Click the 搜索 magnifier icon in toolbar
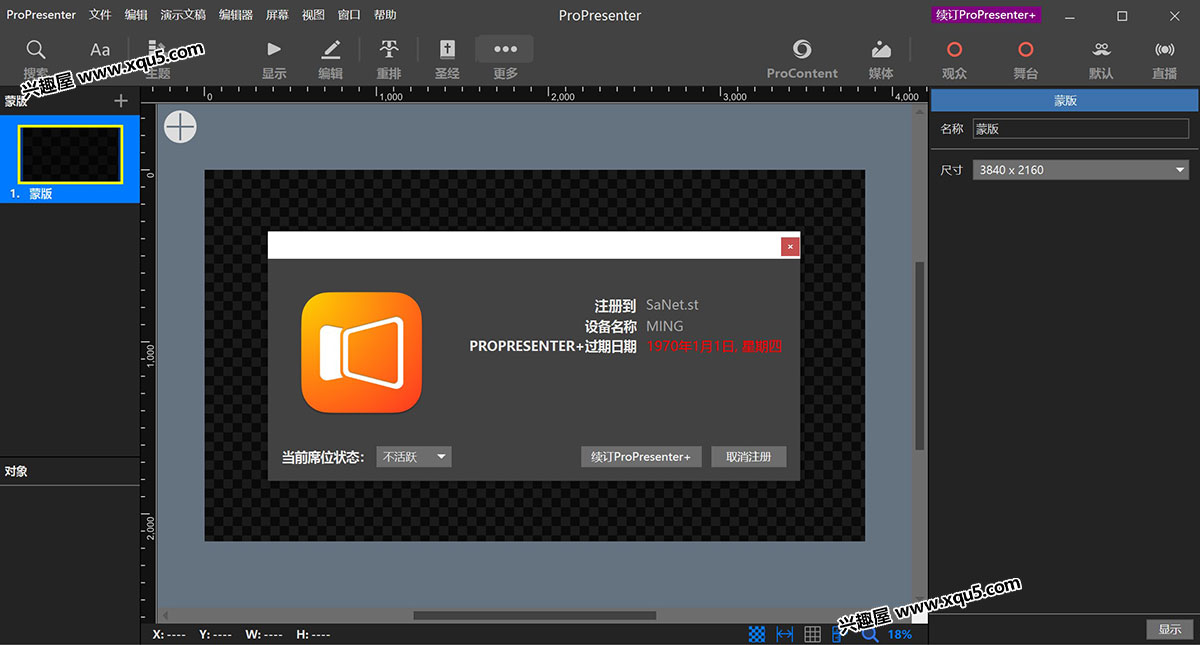The height and width of the screenshot is (645, 1200). pos(36,49)
